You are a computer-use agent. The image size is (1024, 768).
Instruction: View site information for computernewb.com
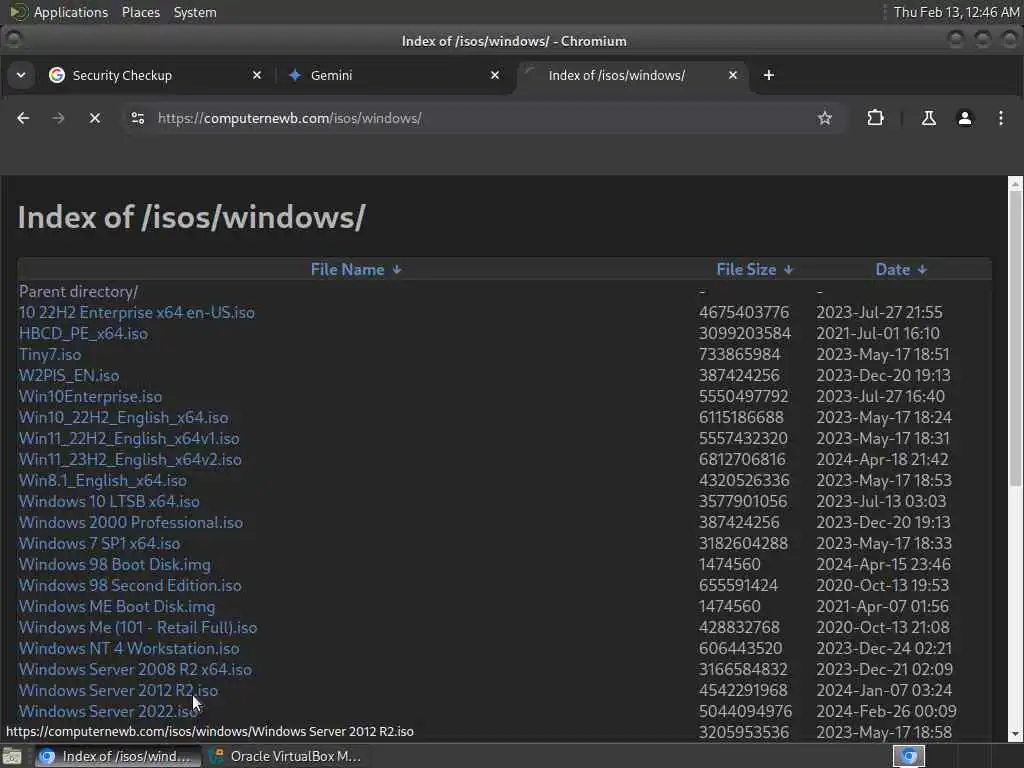(x=138, y=118)
